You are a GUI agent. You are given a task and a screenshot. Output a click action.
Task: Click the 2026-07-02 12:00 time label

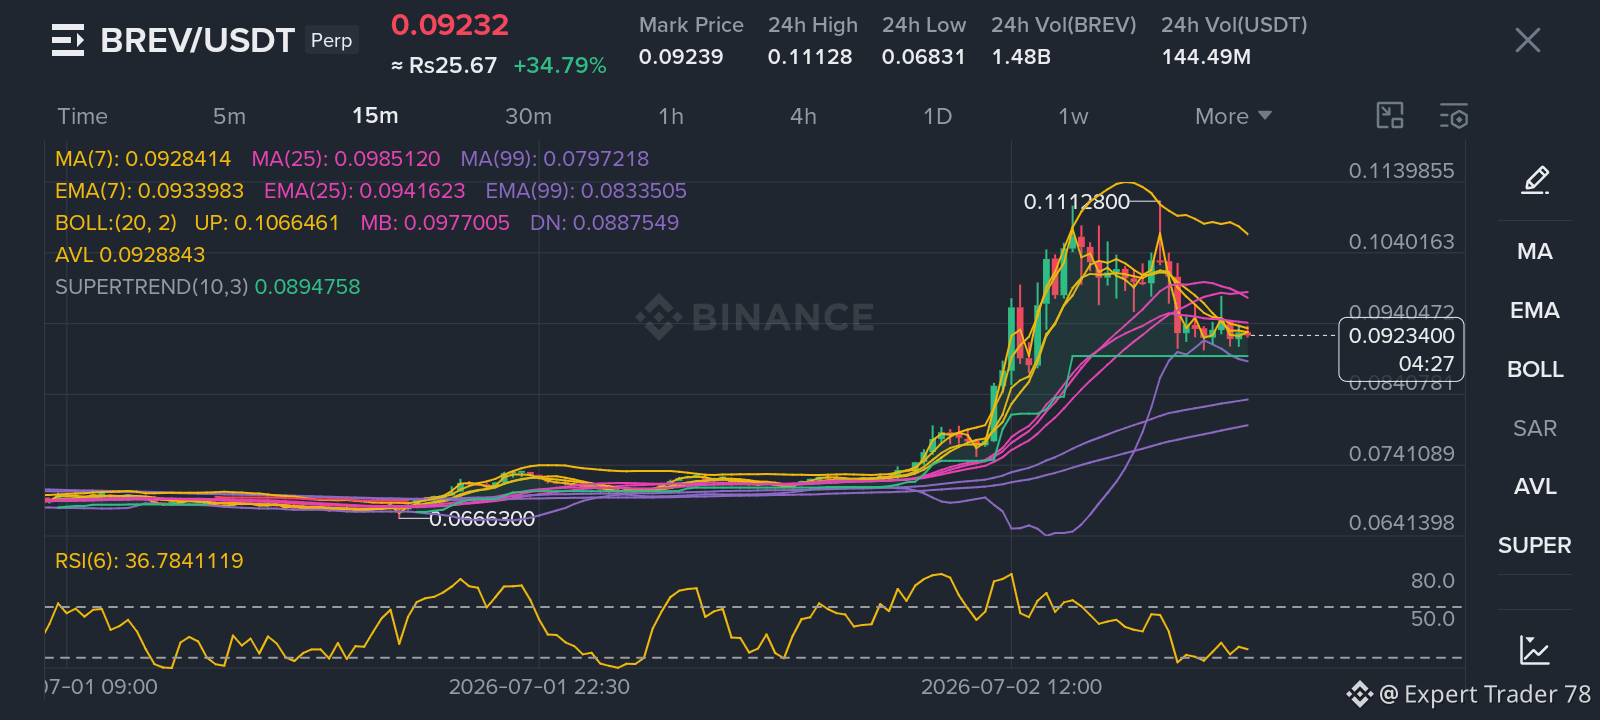coord(1011,687)
